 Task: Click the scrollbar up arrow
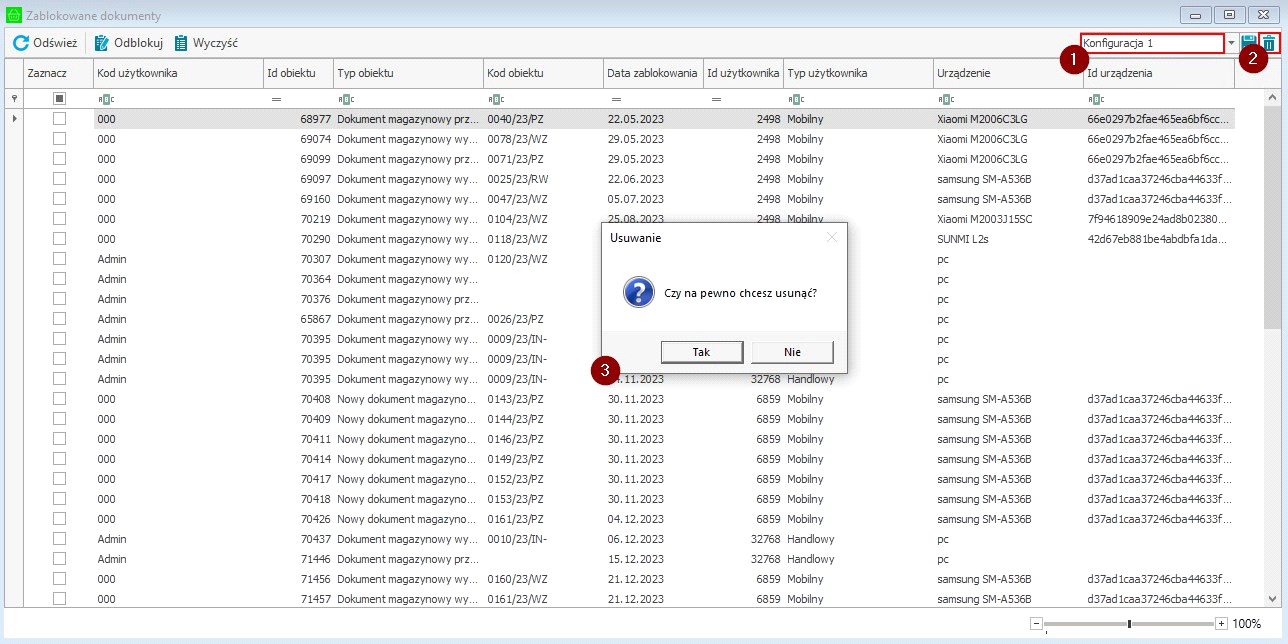pos(1272,98)
